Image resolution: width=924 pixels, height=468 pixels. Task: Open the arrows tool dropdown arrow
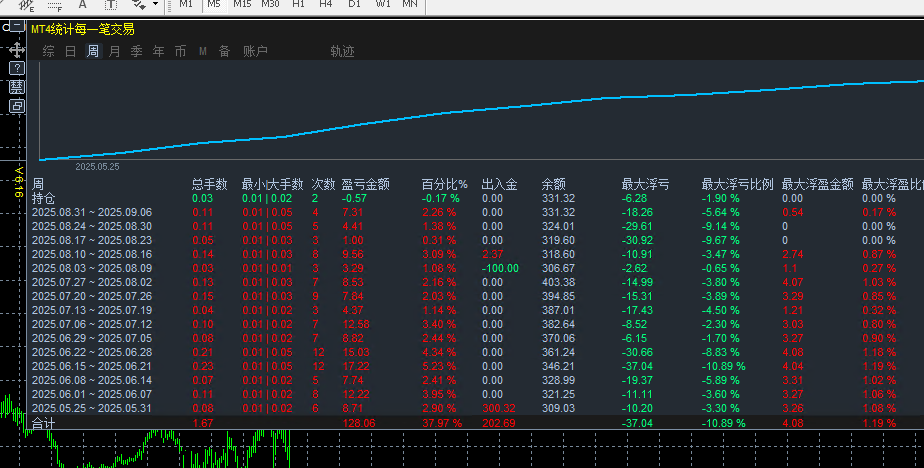point(155,5)
